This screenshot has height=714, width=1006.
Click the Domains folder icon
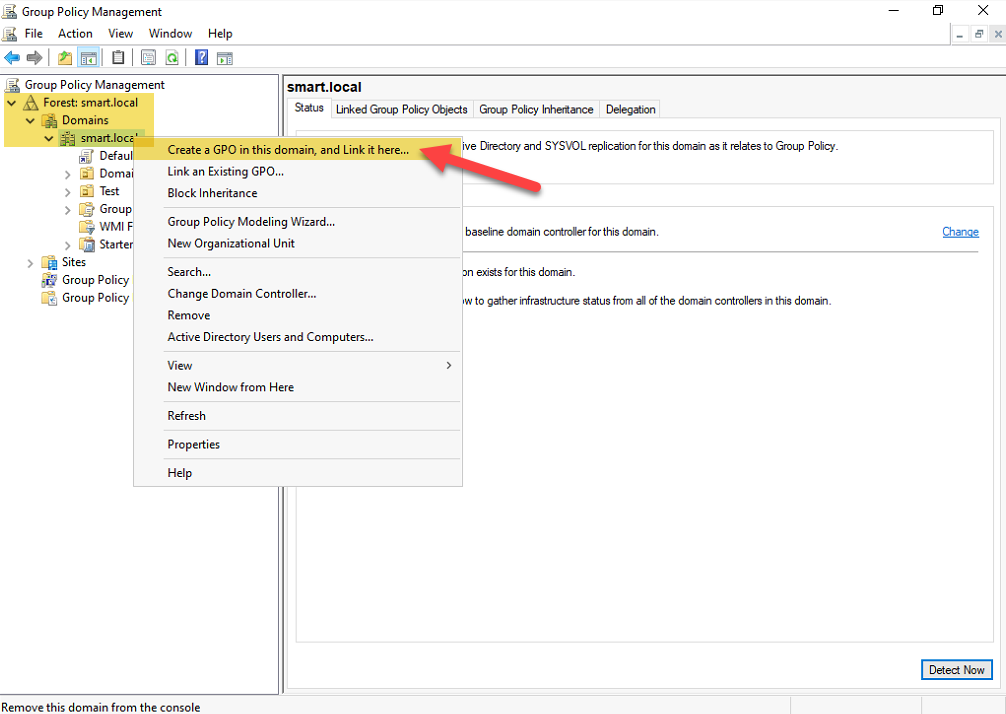coord(49,121)
